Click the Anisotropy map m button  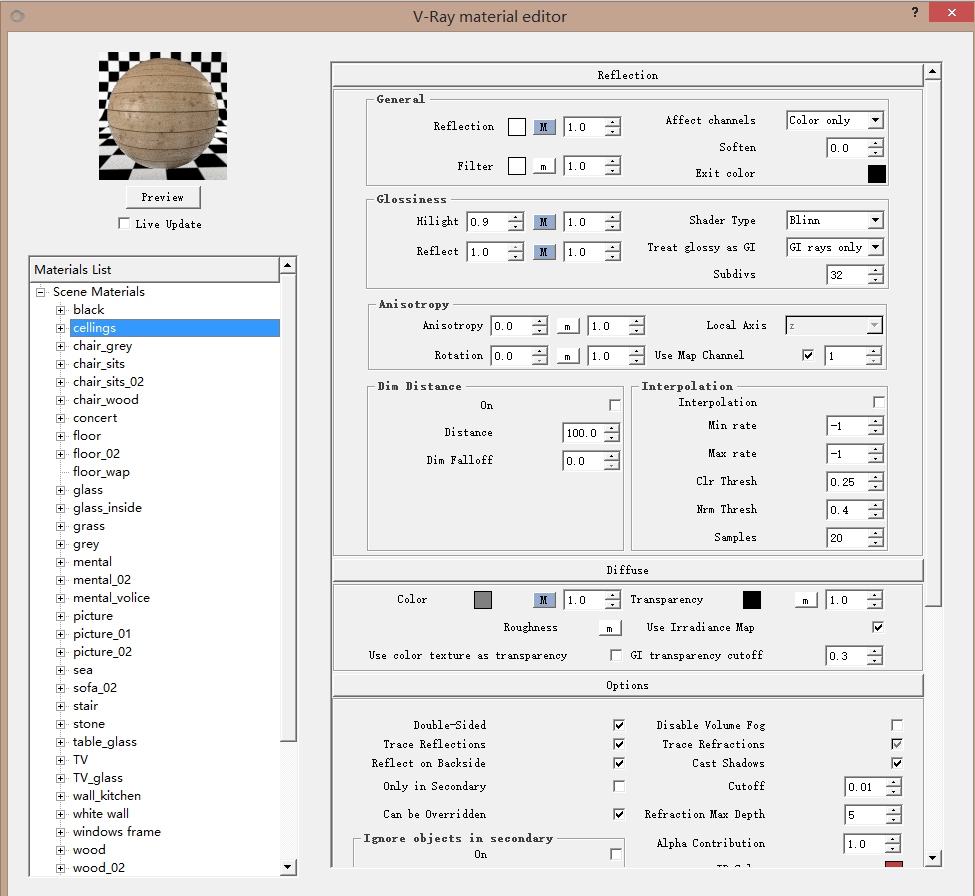pos(567,326)
